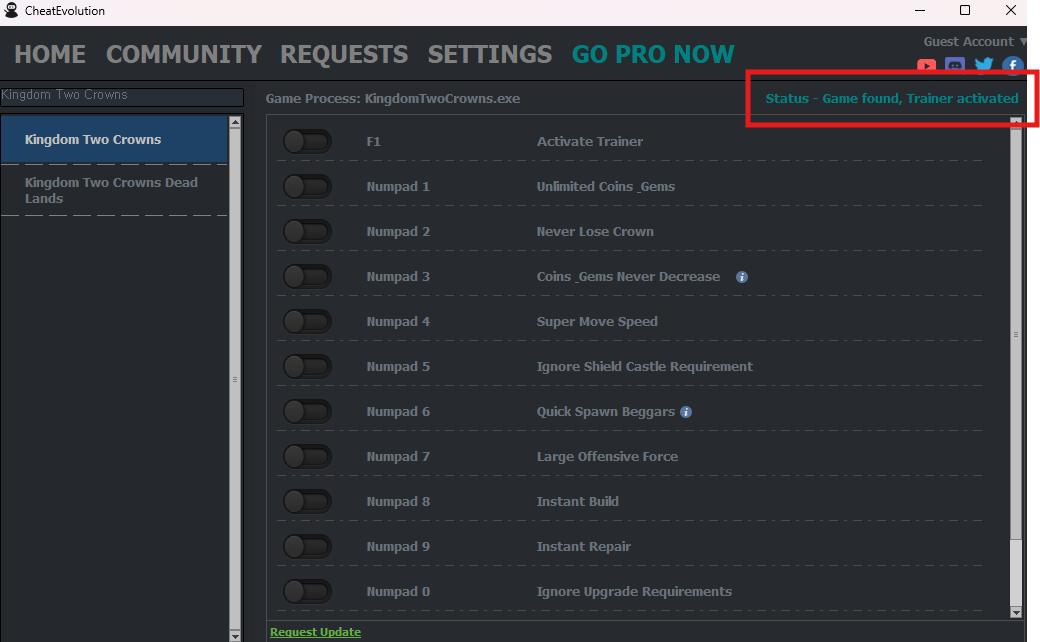1040x642 pixels.
Task: Click the Numpad 0 hotkey label
Action: tap(398, 592)
